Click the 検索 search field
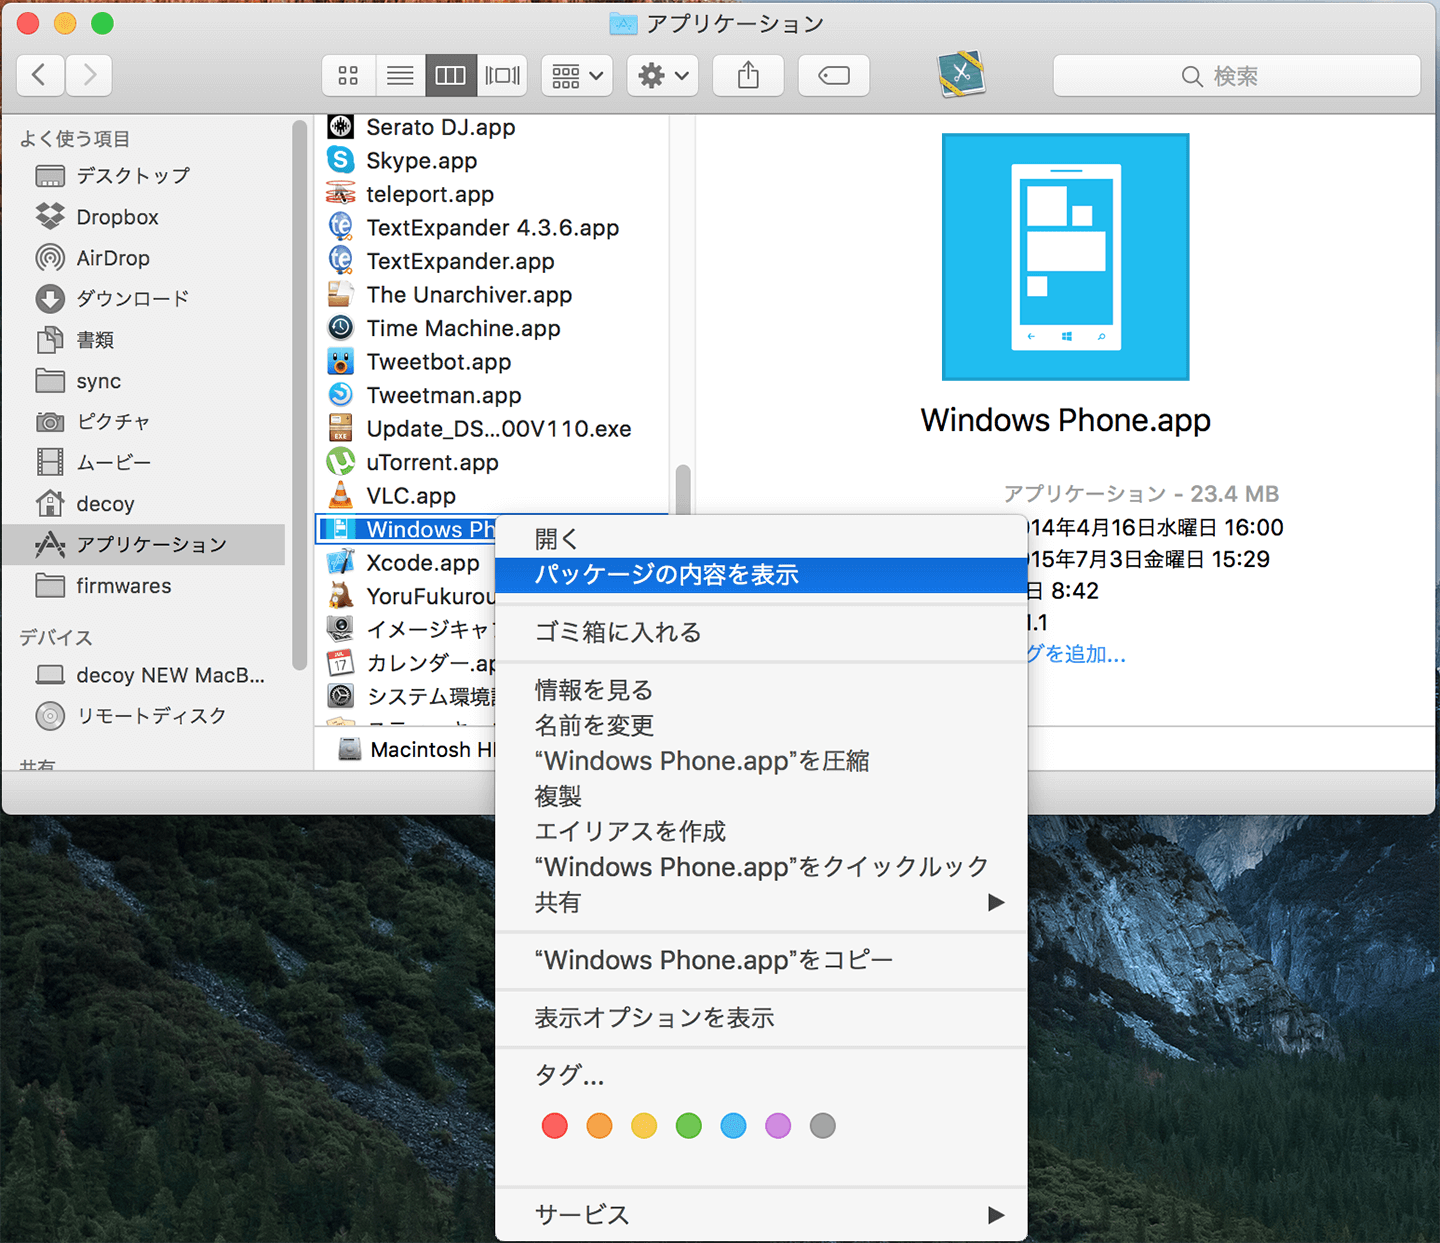1440x1243 pixels. [x=1237, y=76]
